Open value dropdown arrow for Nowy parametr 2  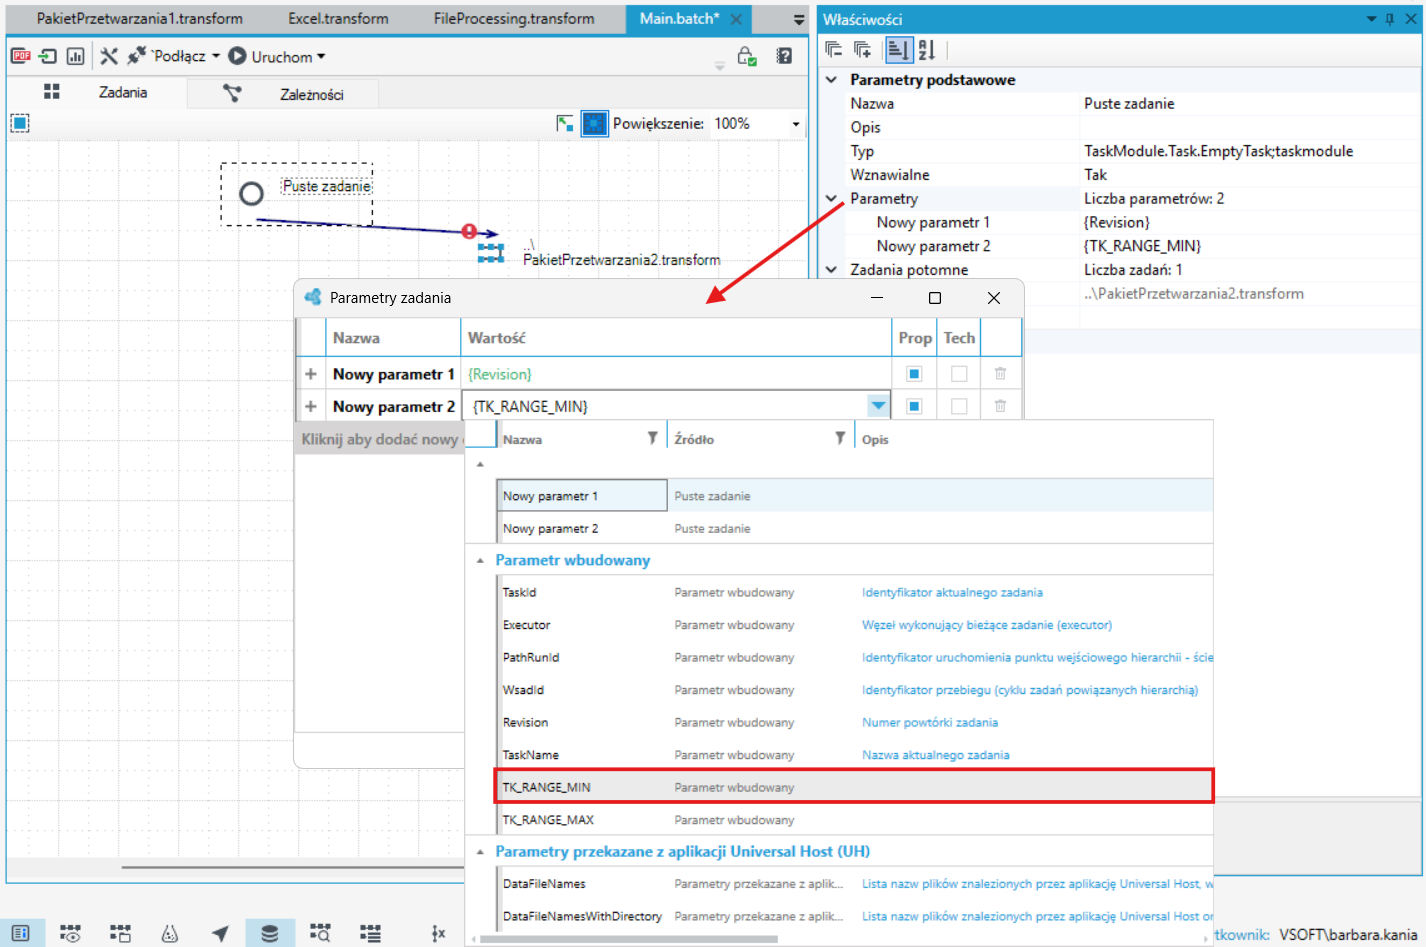pyautogui.click(x=877, y=406)
